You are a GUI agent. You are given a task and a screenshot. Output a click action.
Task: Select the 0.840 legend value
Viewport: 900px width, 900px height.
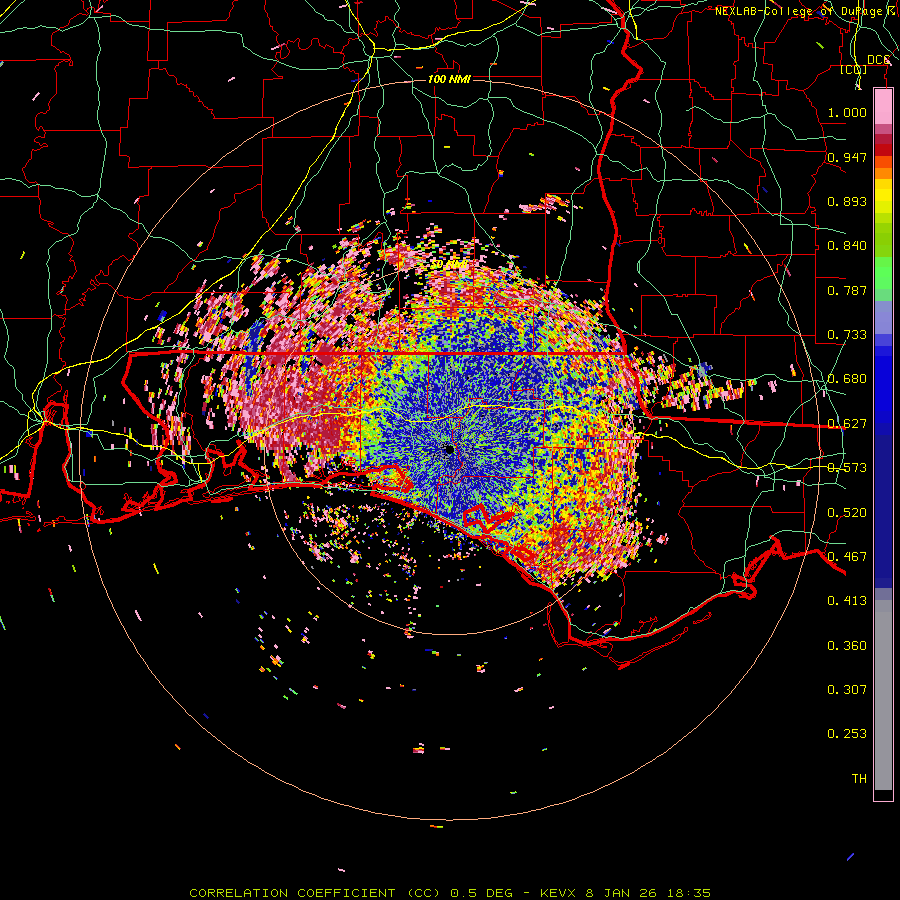click(847, 246)
